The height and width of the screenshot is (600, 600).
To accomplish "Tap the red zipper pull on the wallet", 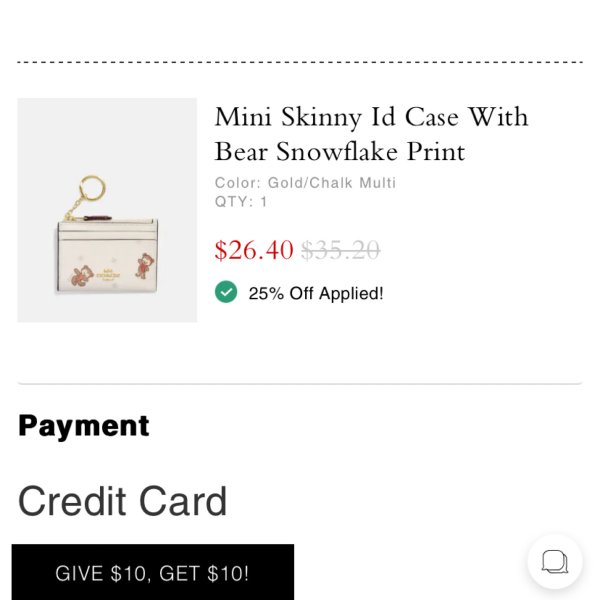I will click(97, 218).
